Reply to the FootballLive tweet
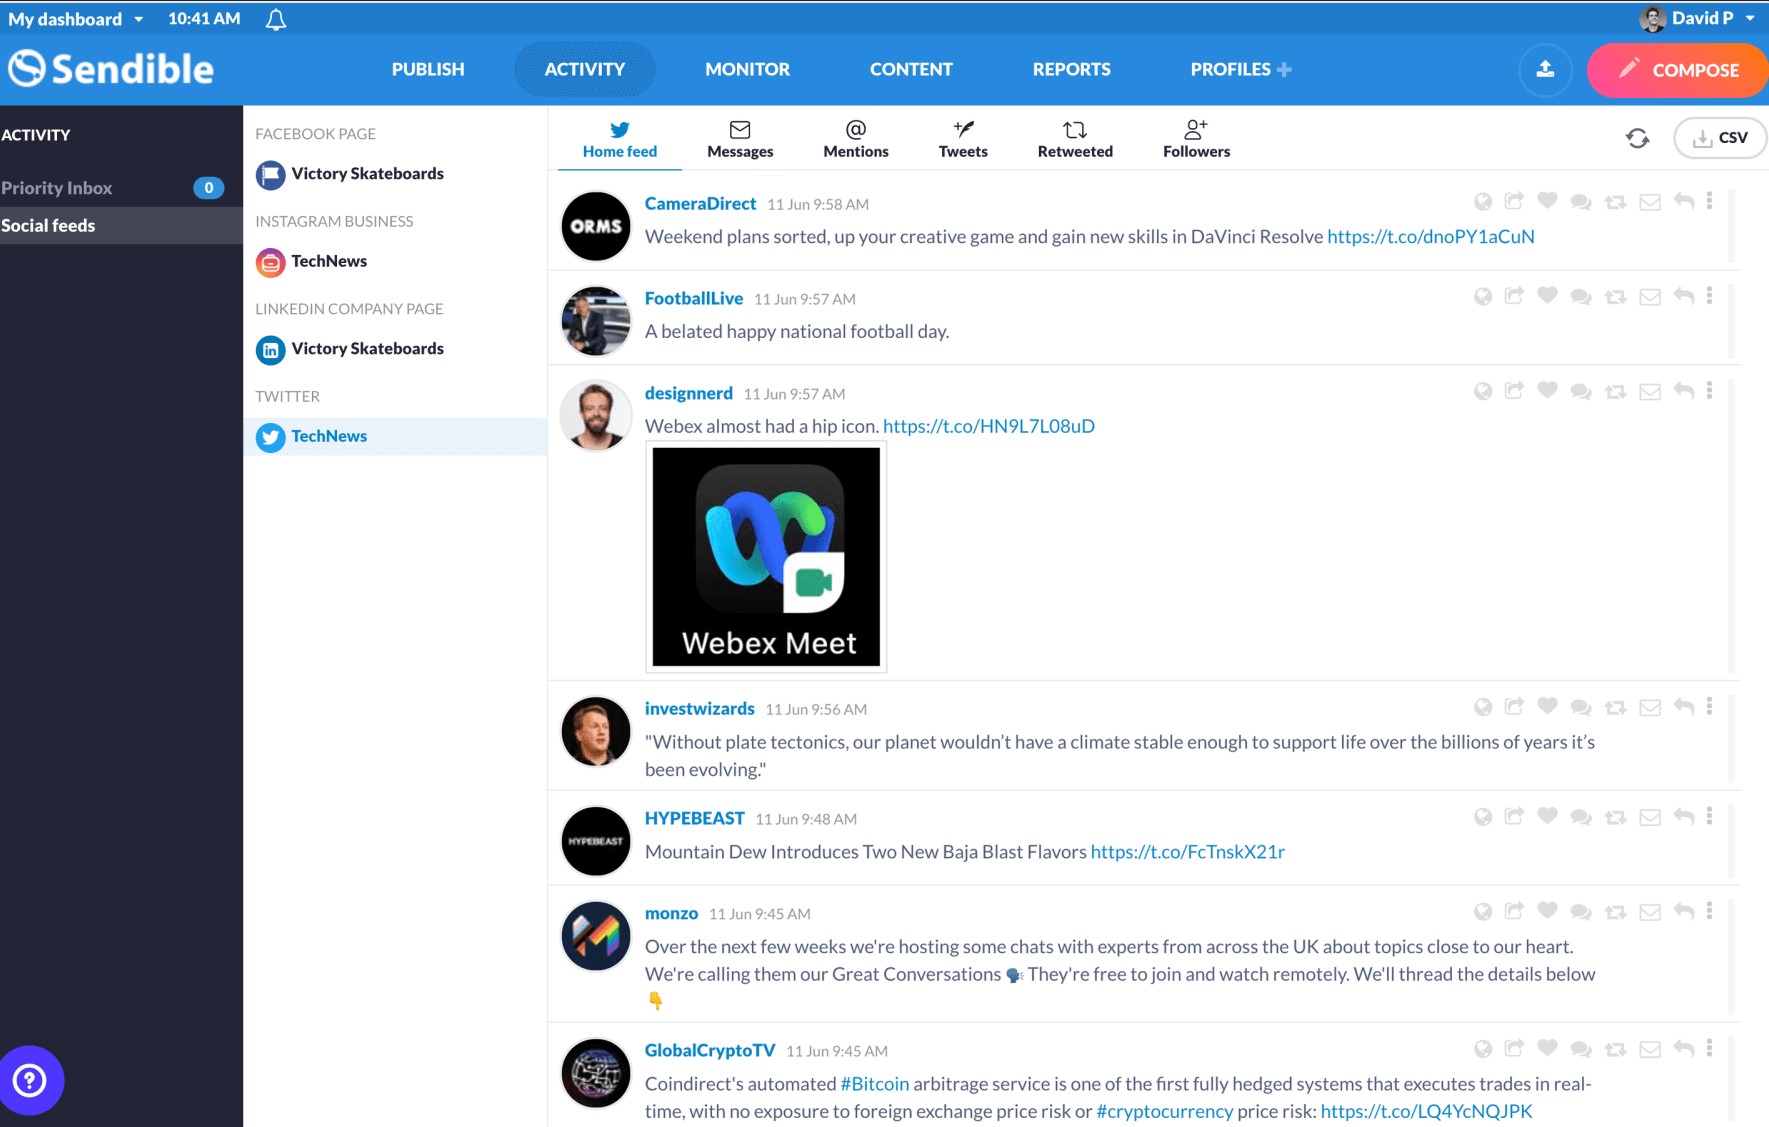 (1684, 297)
